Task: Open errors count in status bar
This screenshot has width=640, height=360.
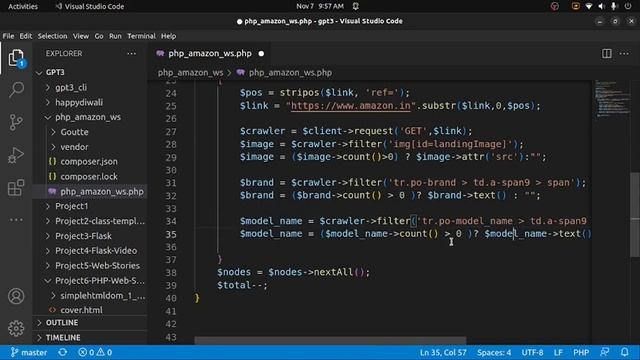Action: click(86, 352)
